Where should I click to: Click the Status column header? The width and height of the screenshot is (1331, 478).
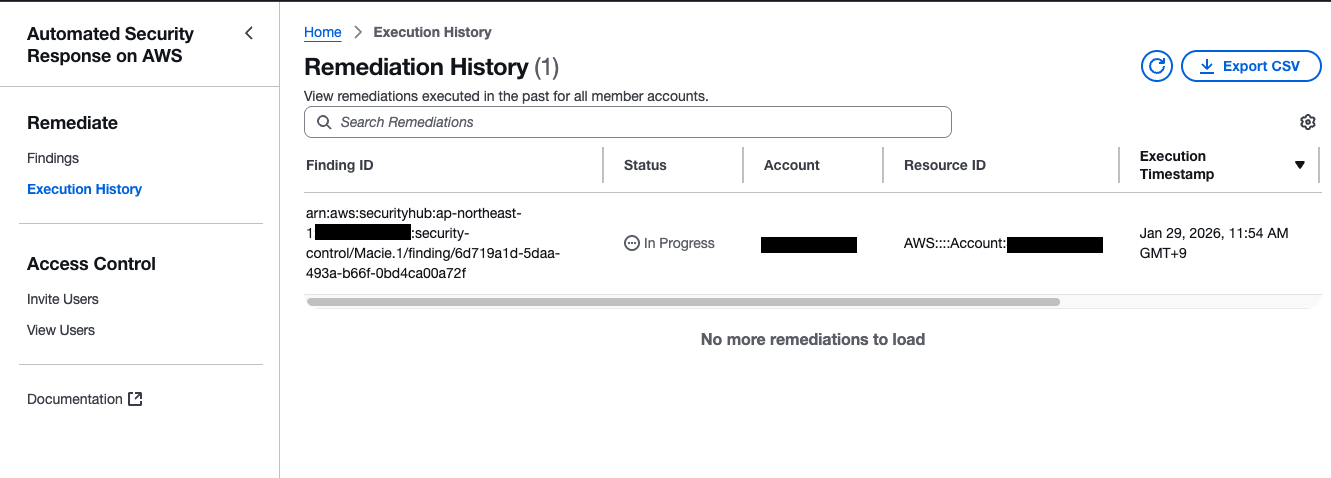pos(645,165)
